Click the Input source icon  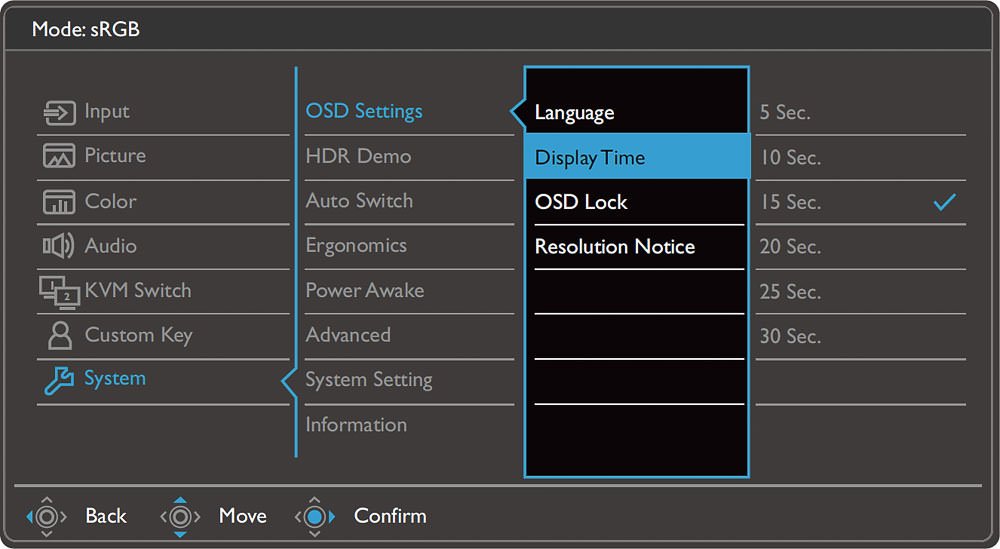tap(59, 113)
